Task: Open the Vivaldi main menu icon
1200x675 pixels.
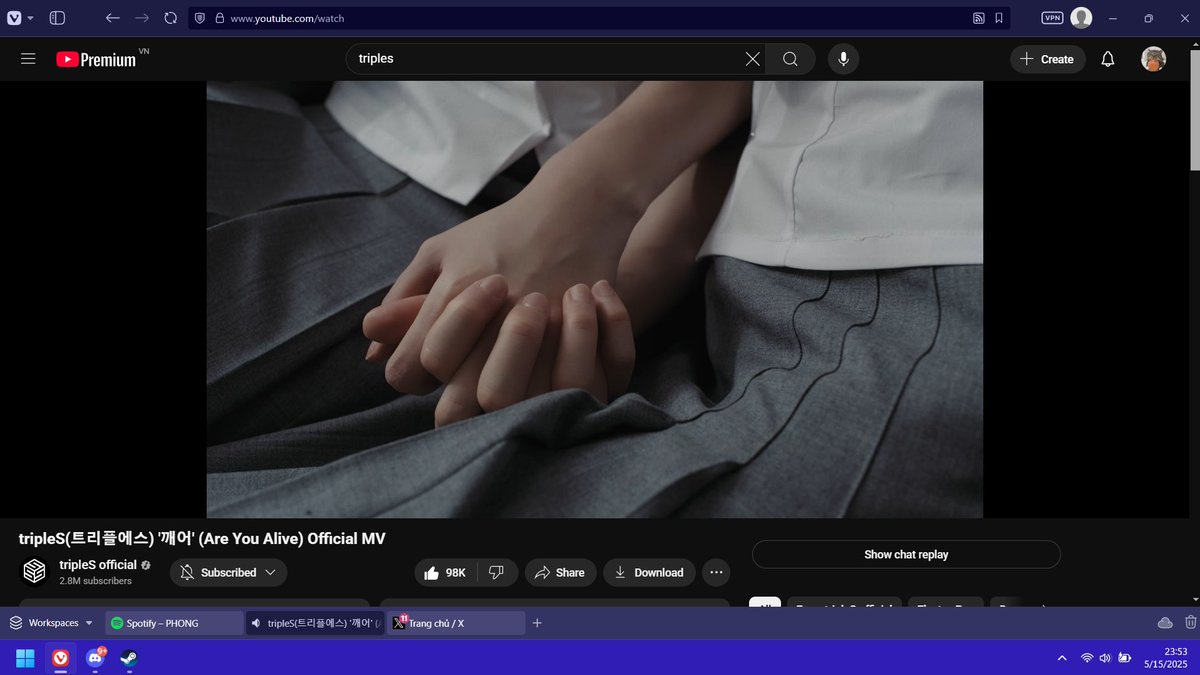Action: tap(15, 18)
